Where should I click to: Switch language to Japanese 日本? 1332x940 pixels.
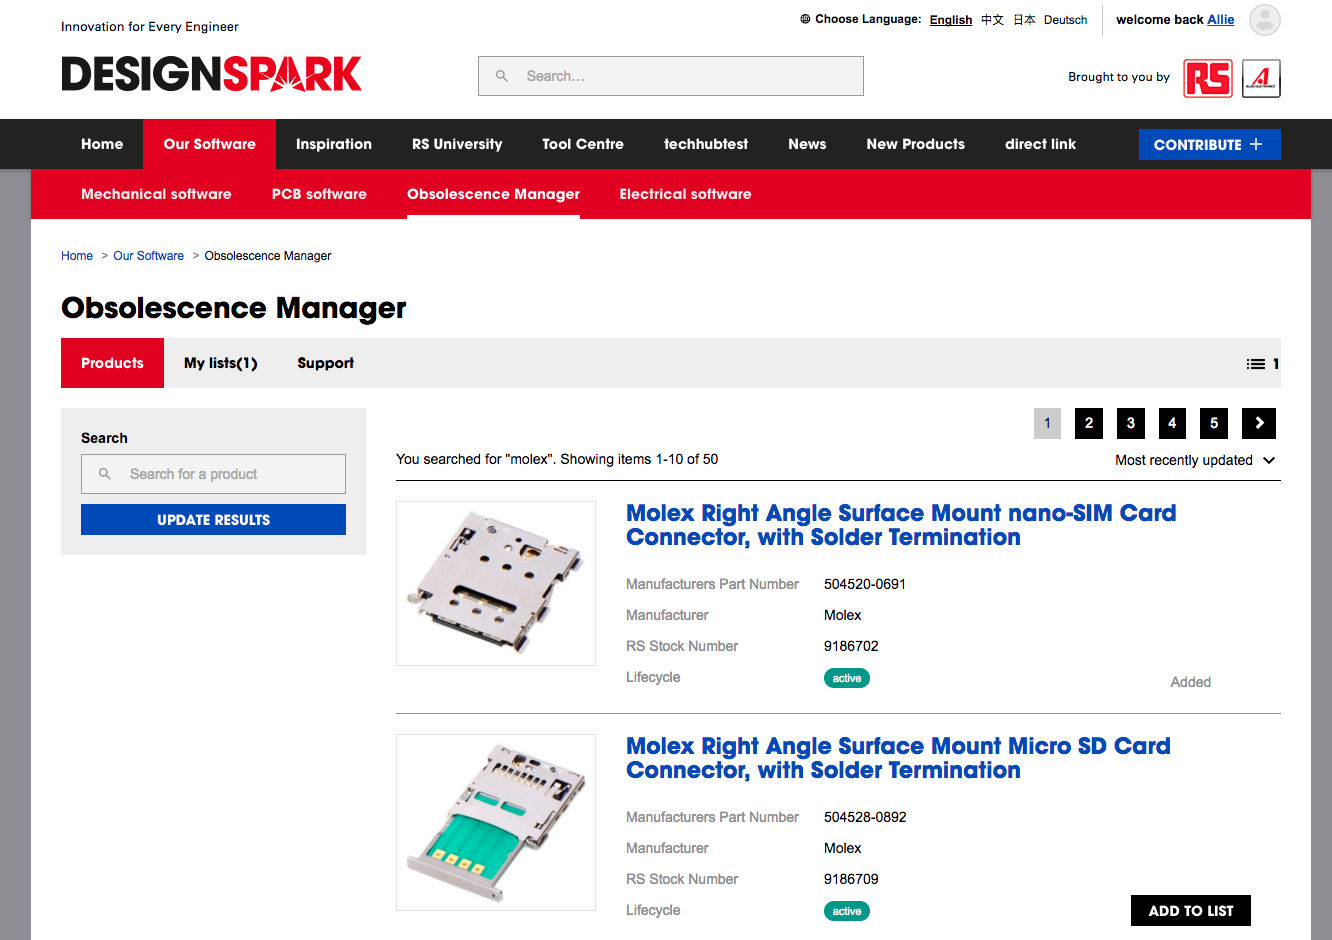[1024, 20]
